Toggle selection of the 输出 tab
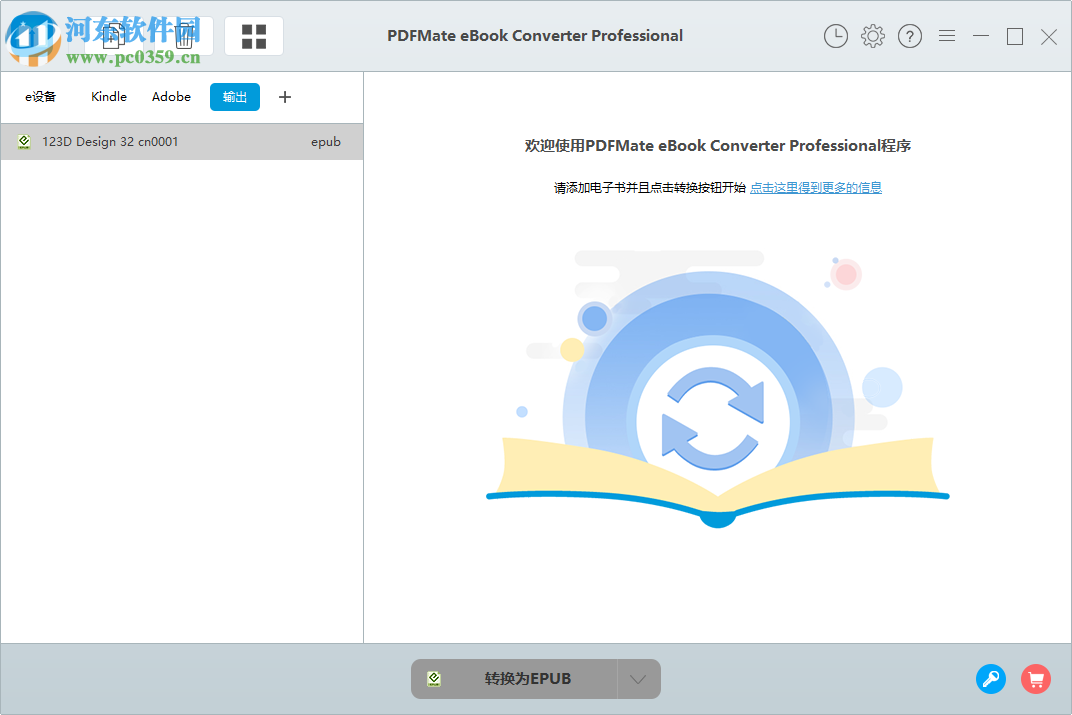The height and width of the screenshot is (715, 1072). [x=234, y=97]
